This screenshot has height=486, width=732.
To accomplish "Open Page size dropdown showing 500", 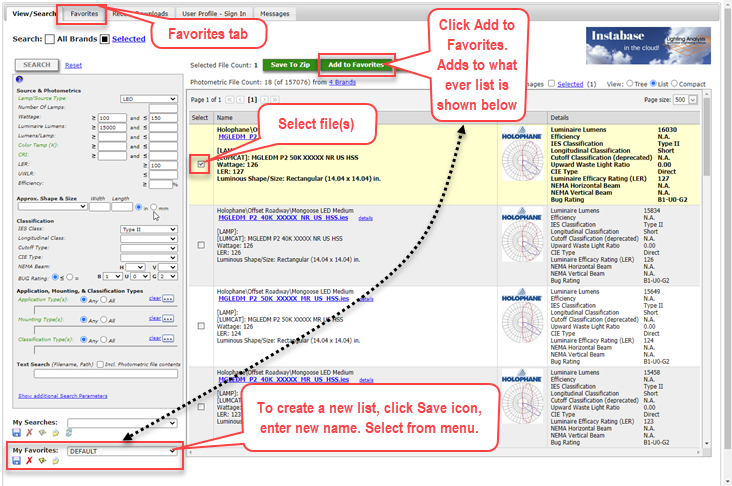I will 685,100.
